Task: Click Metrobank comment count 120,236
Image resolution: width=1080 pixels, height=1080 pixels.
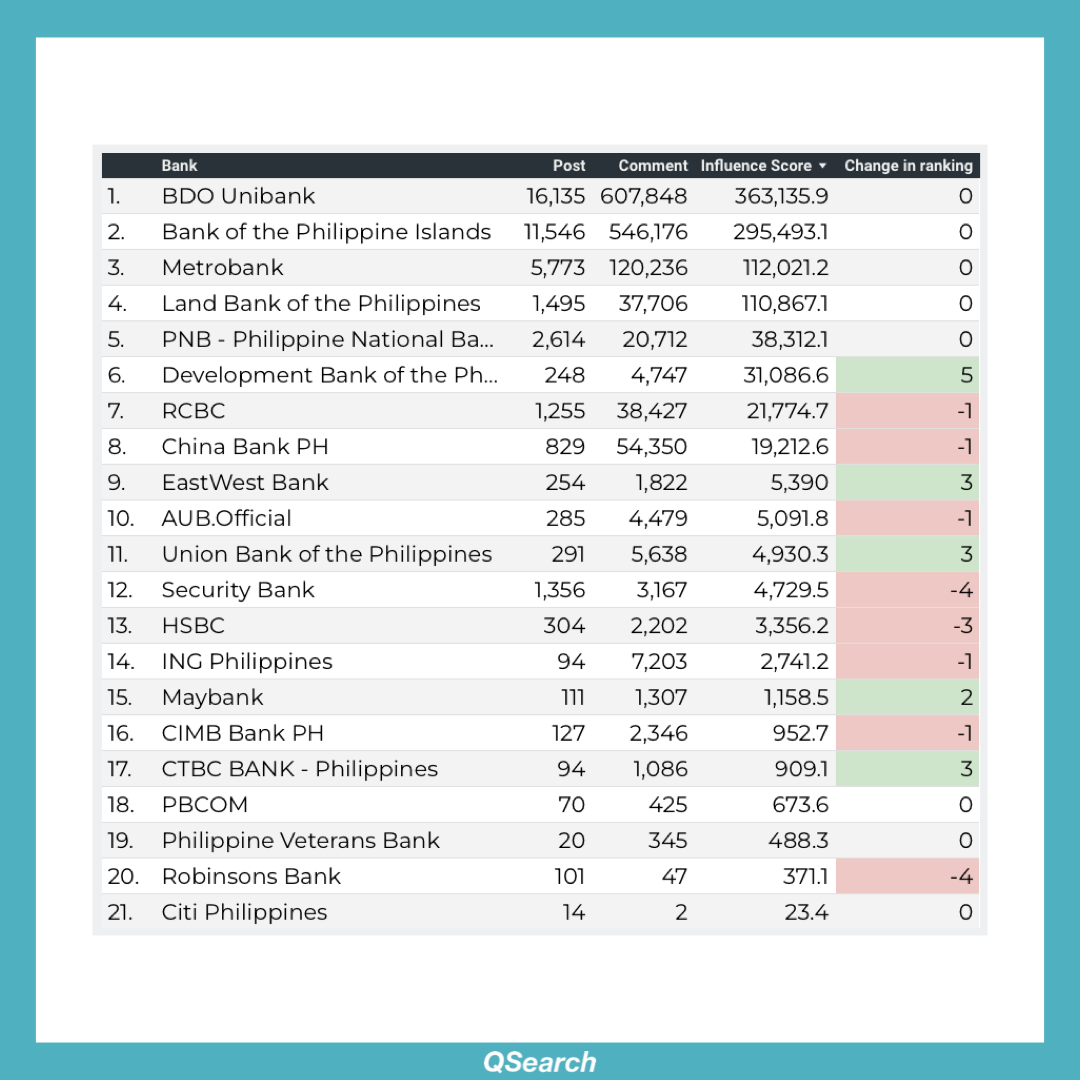Action: tap(649, 268)
